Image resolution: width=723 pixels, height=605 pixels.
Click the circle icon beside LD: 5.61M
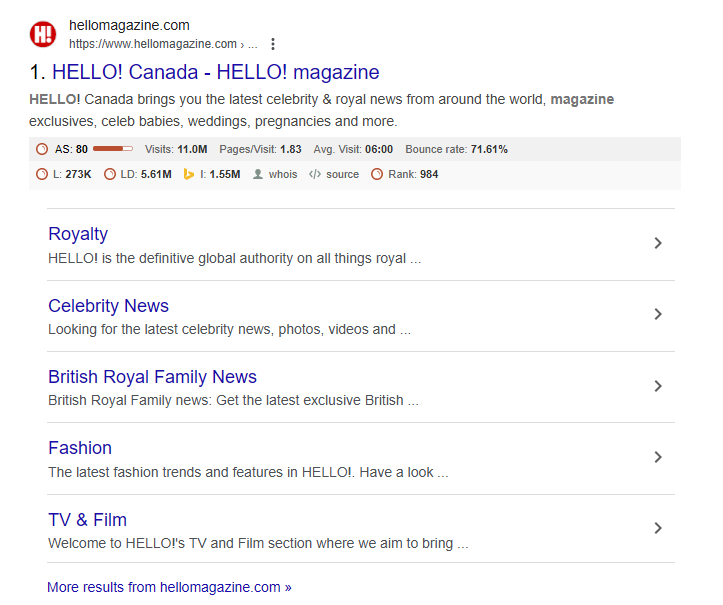110,174
